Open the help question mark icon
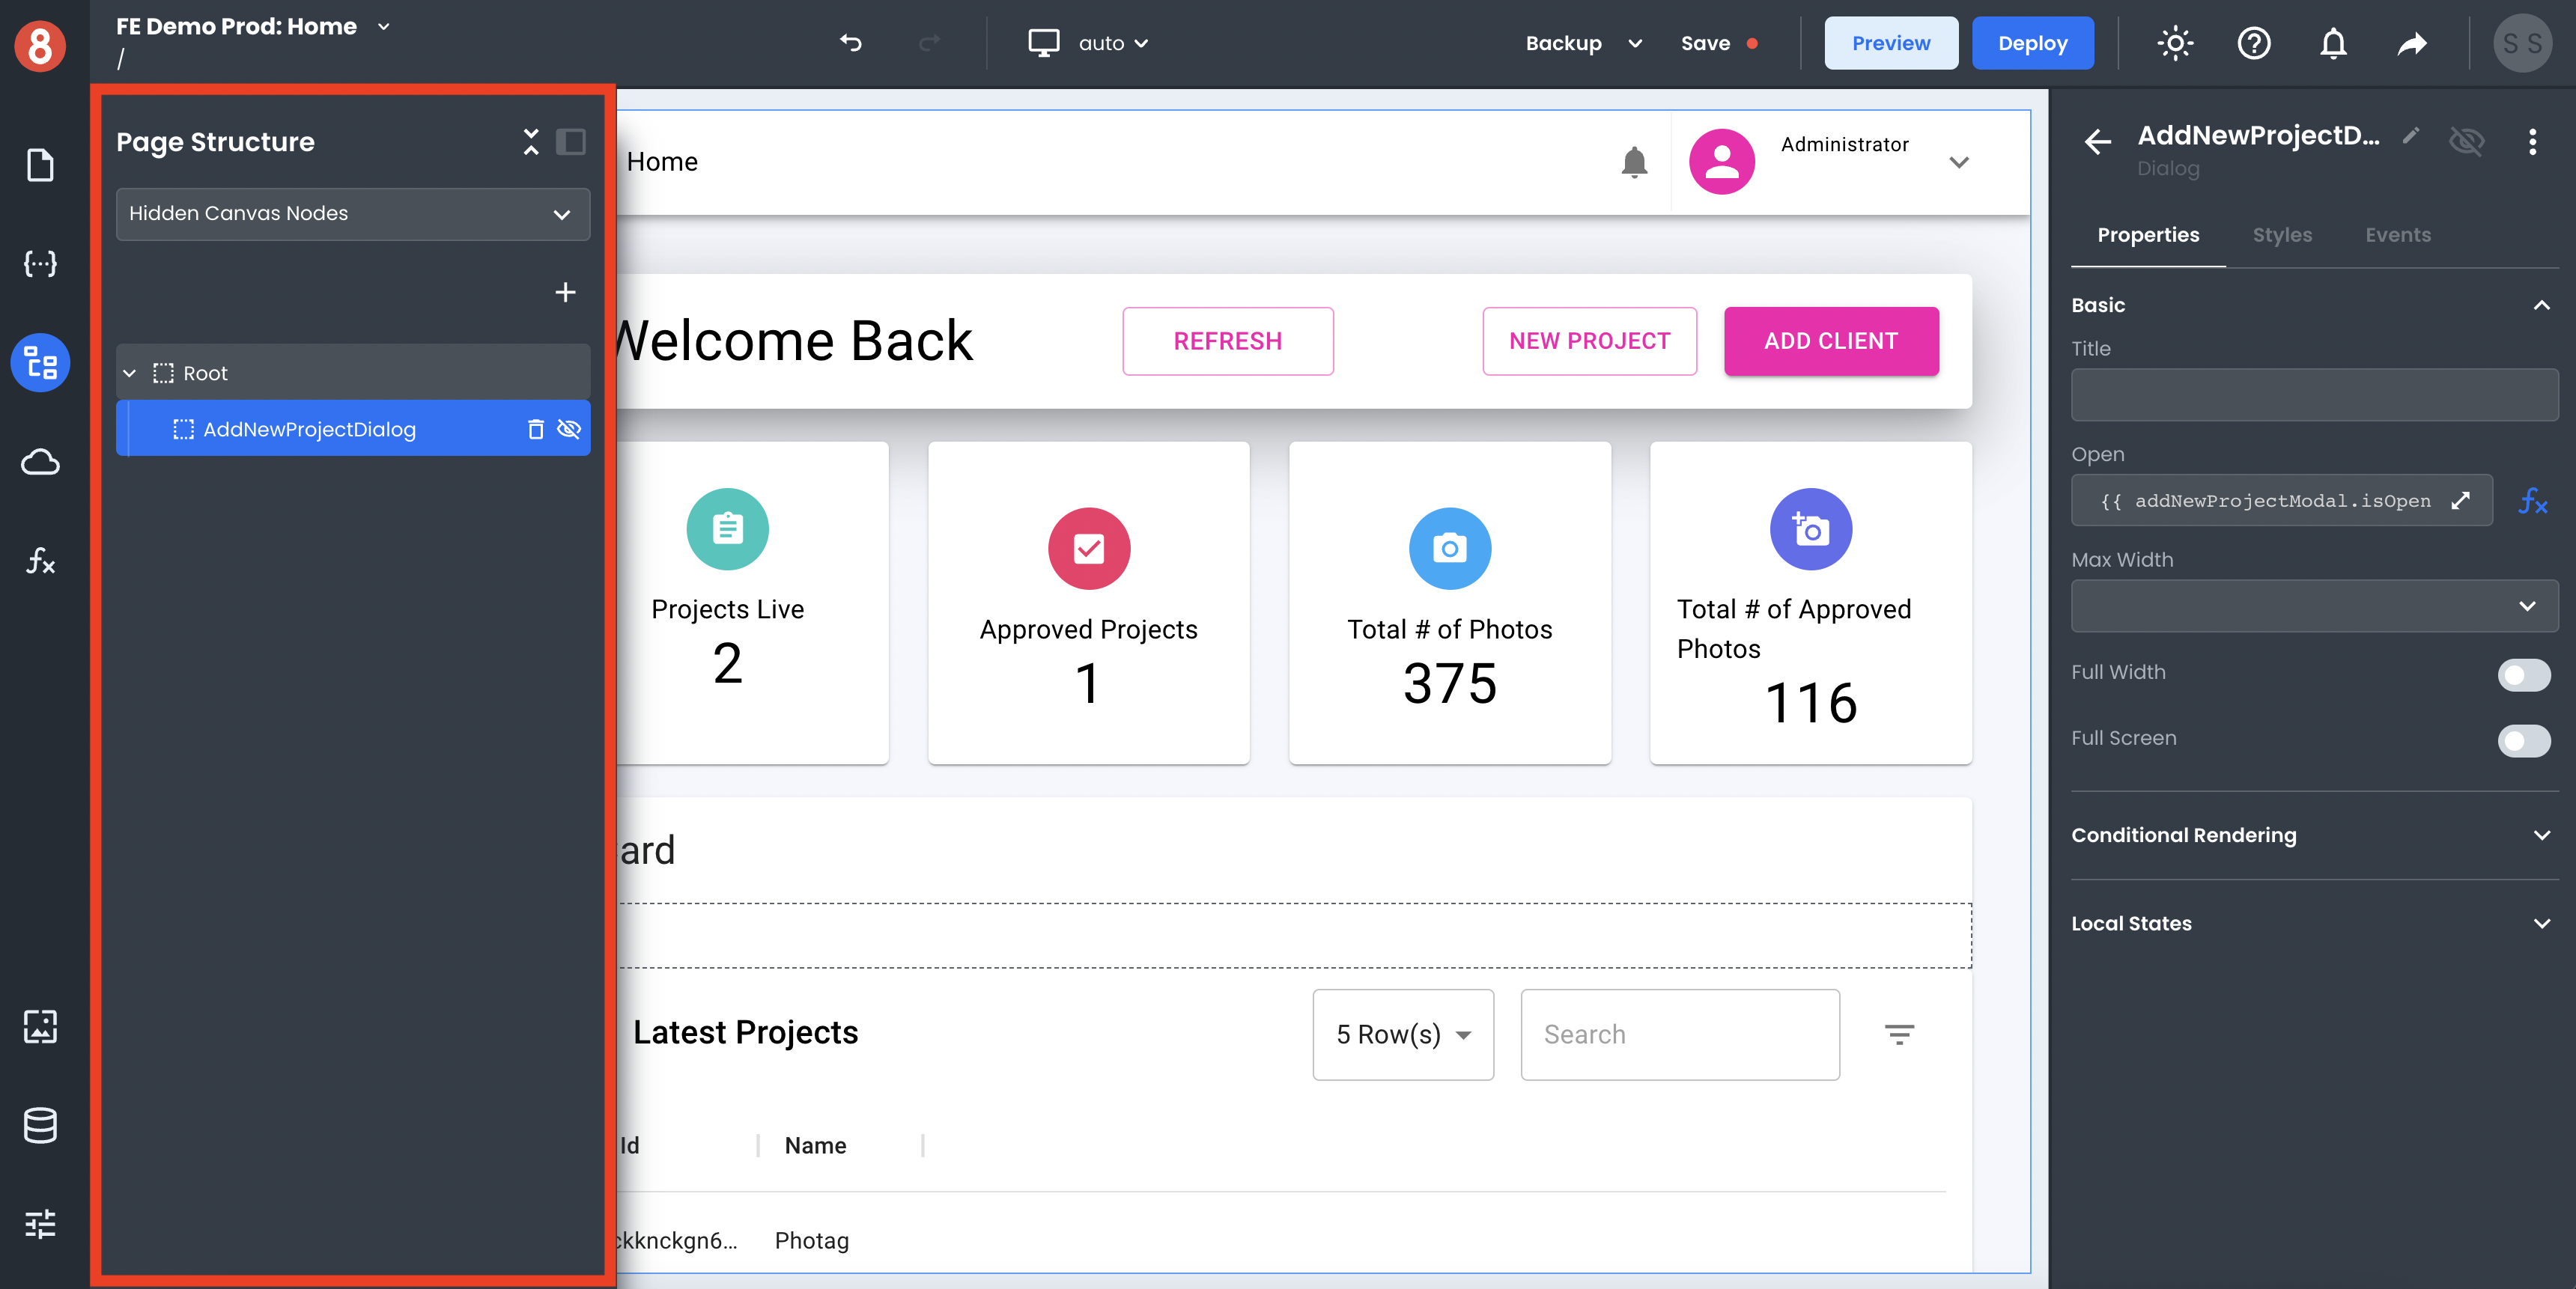This screenshot has height=1289, width=2576. coord(2254,43)
